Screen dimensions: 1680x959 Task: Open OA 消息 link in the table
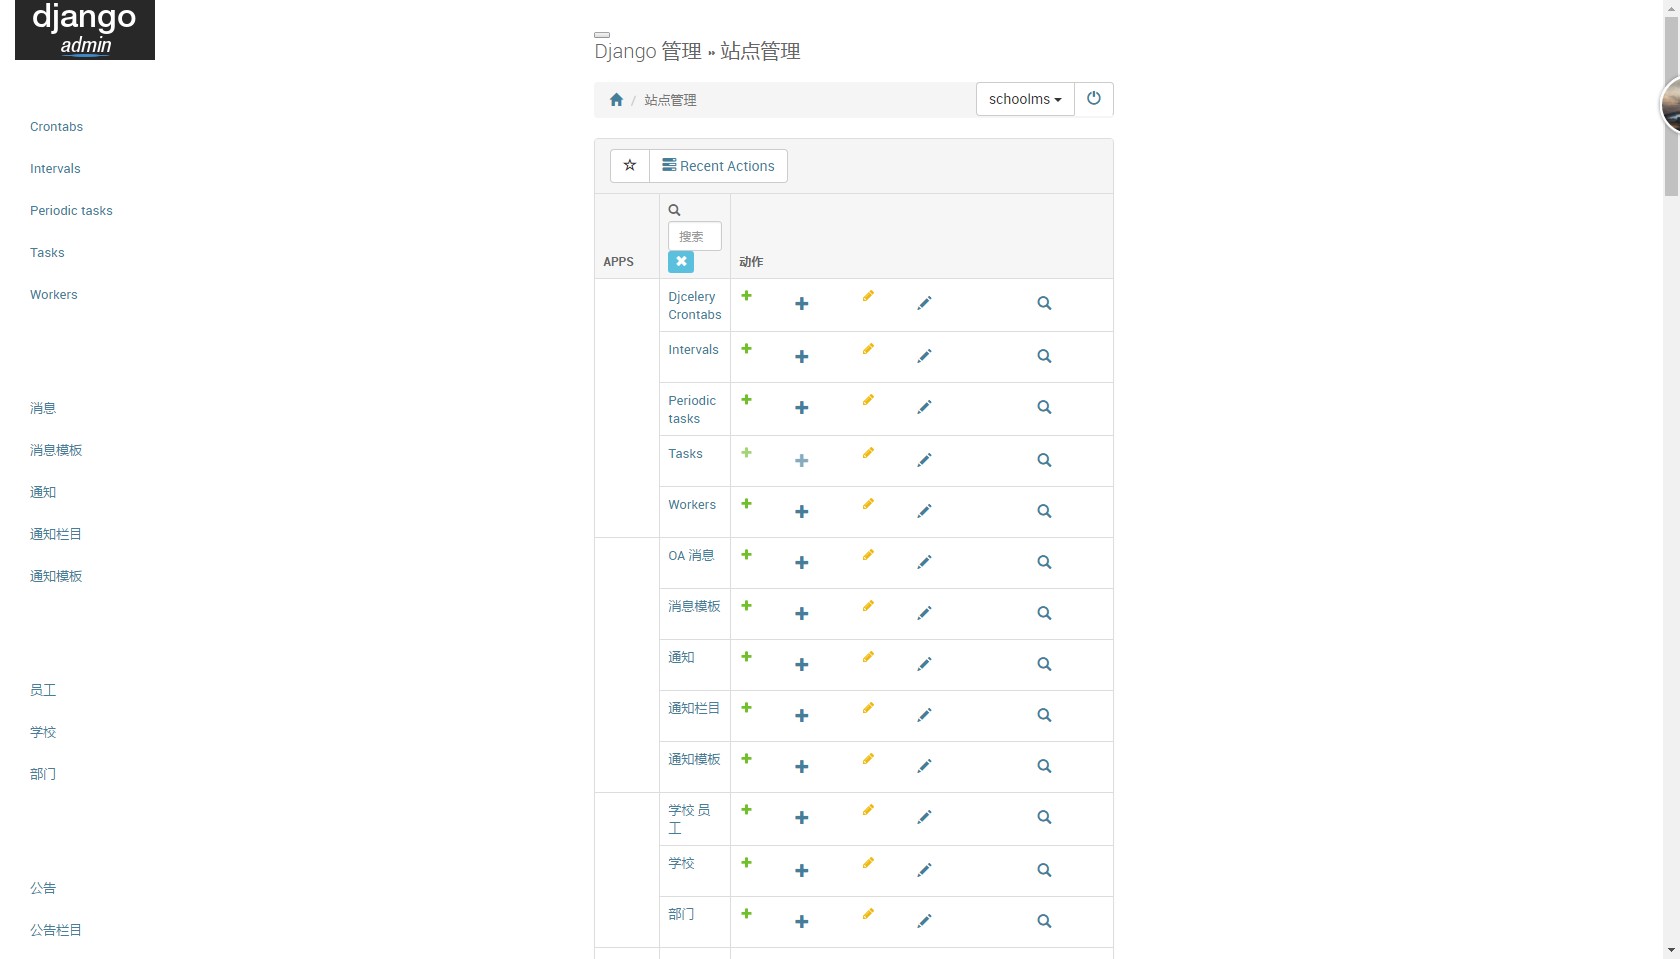tap(691, 556)
